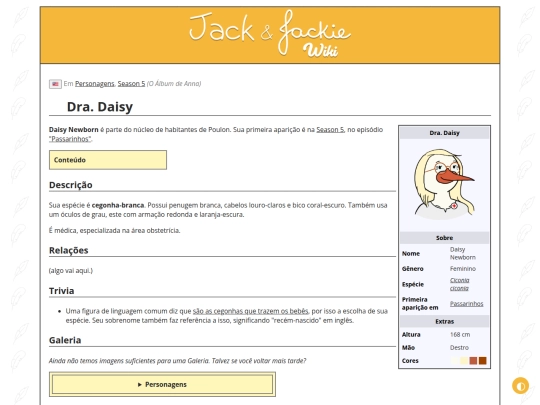Open the Ciconia ciconia species link
540x405 pixels.
click(459, 284)
